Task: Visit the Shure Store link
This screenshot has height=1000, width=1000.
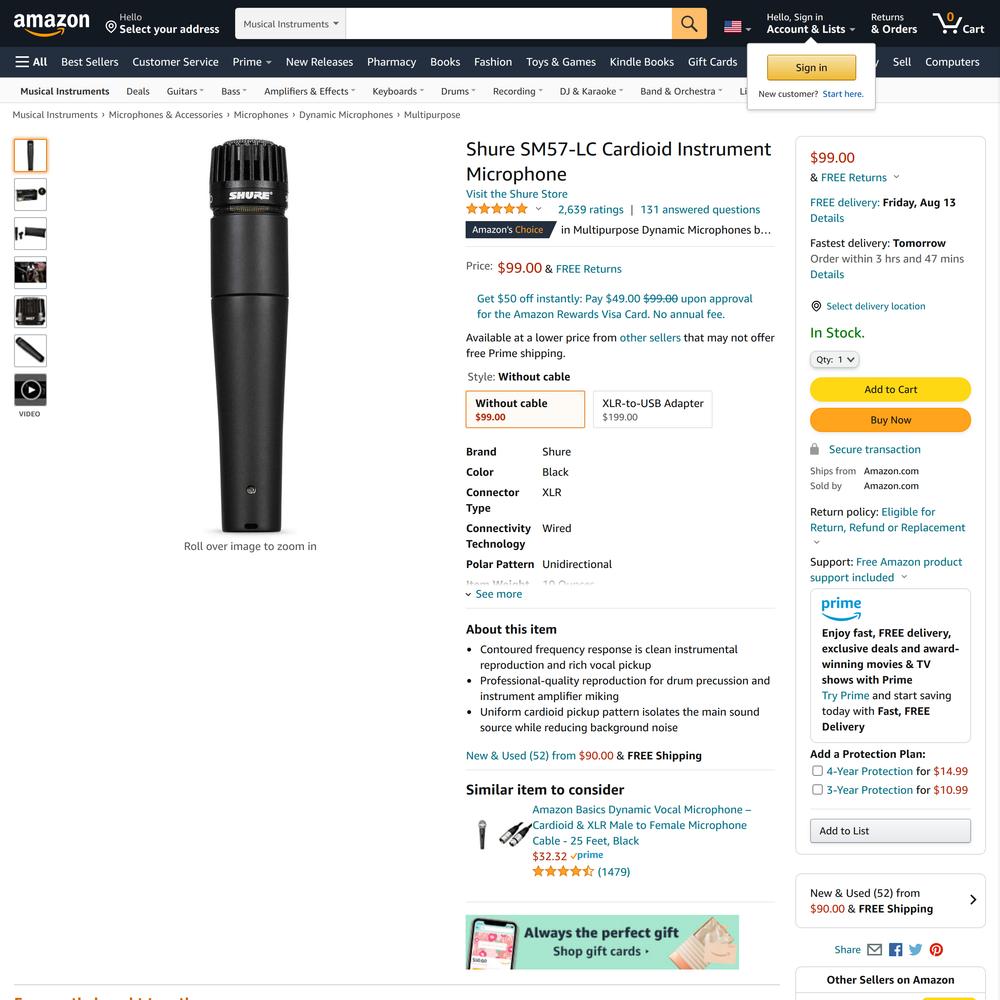Action: (x=516, y=194)
